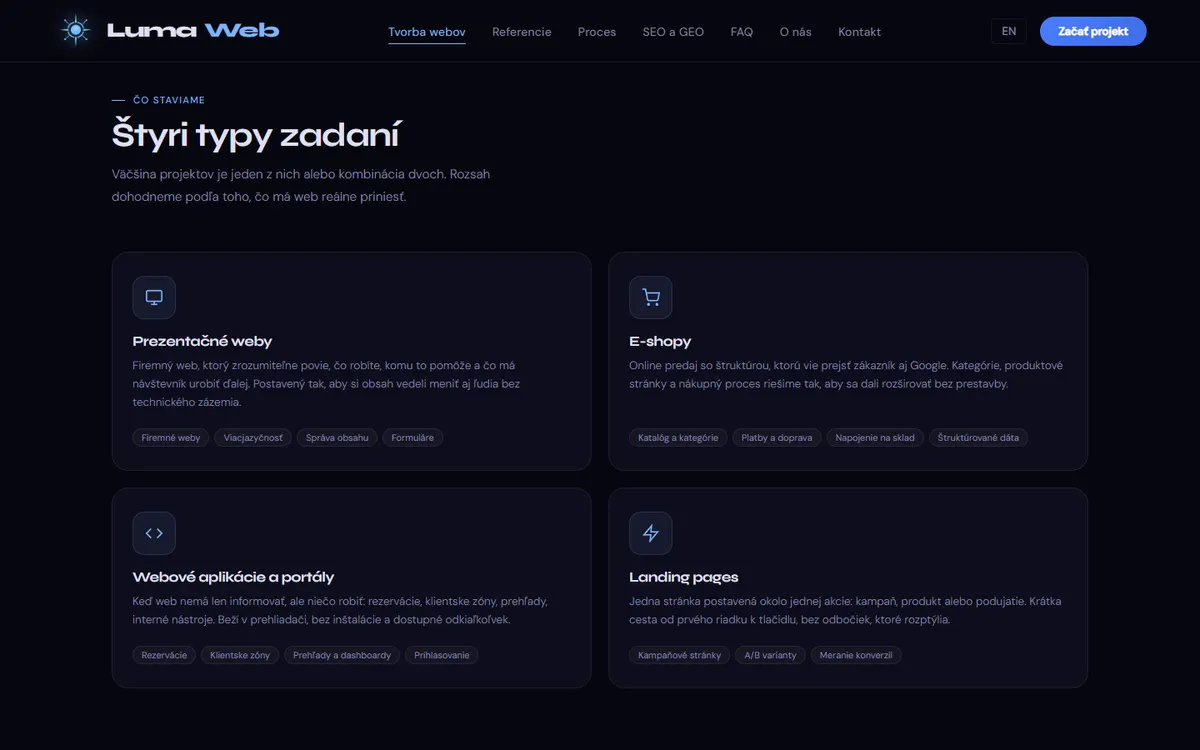Image resolution: width=1200 pixels, height=750 pixels.
Task: Visit the O nás page link
Action: pos(796,32)
